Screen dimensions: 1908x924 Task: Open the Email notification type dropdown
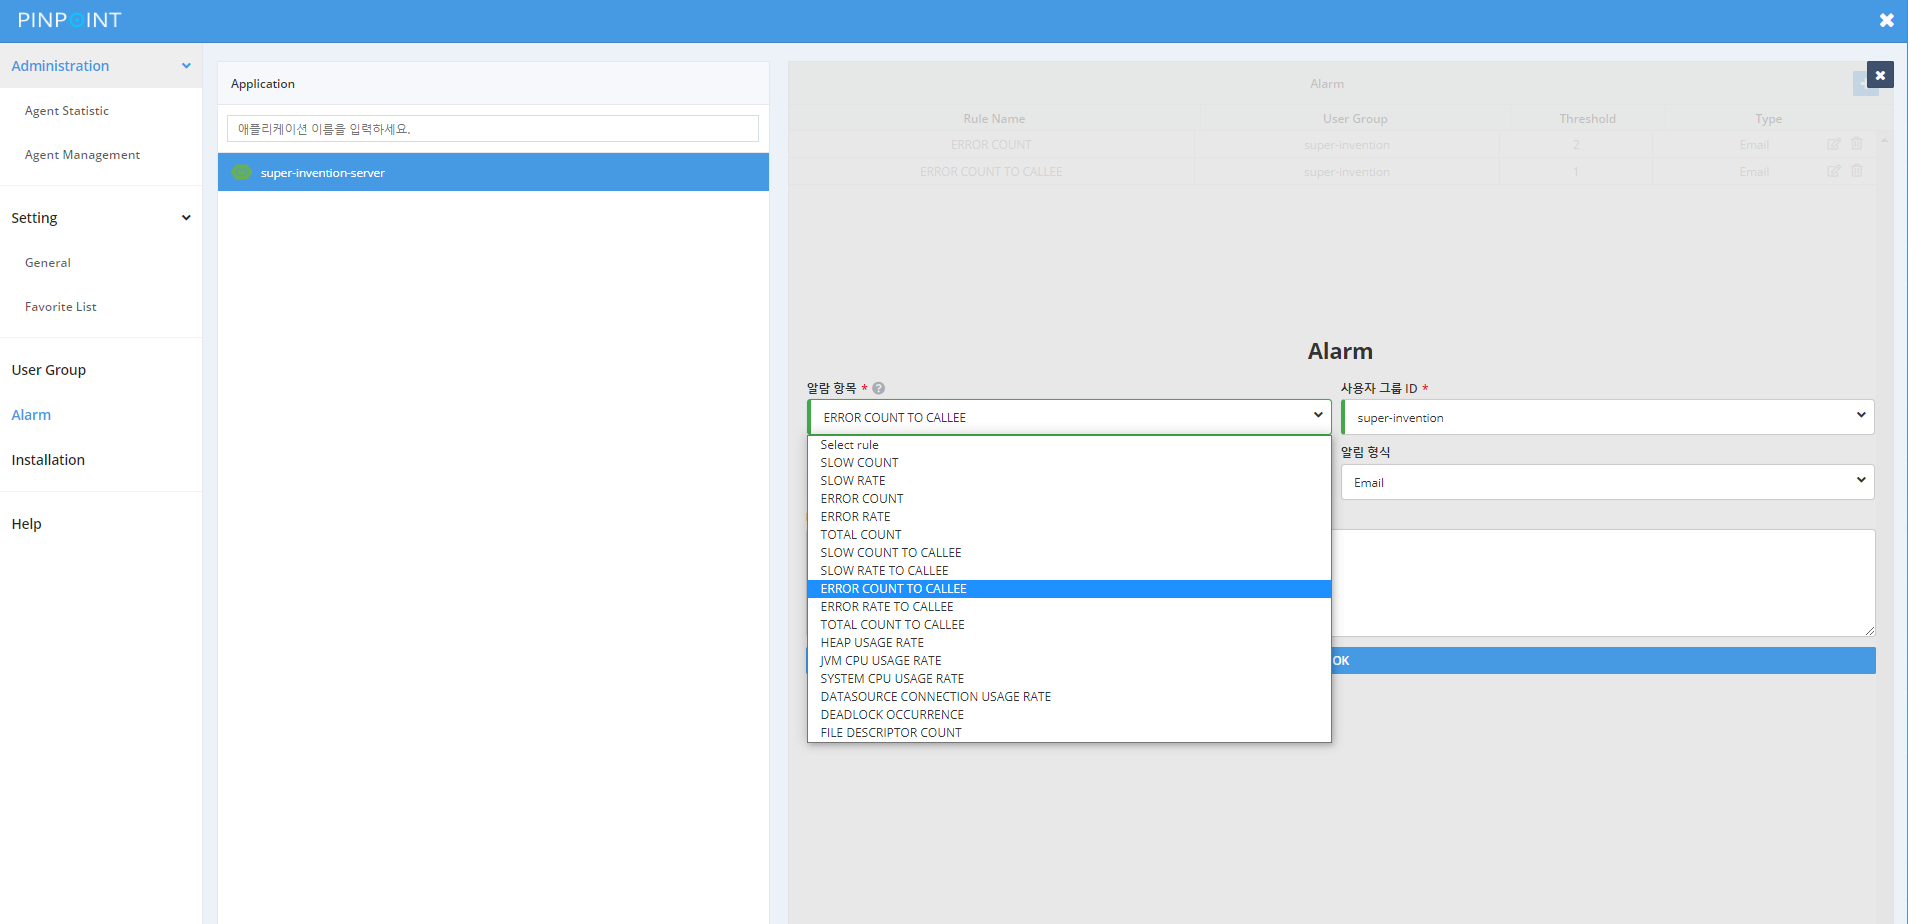point(1607,482)
